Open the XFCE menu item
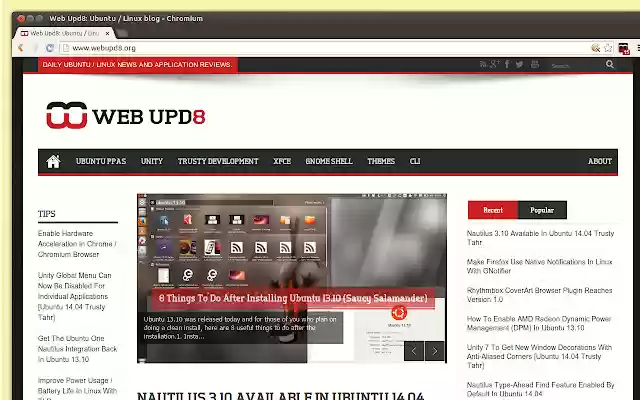 pos(282,161)
